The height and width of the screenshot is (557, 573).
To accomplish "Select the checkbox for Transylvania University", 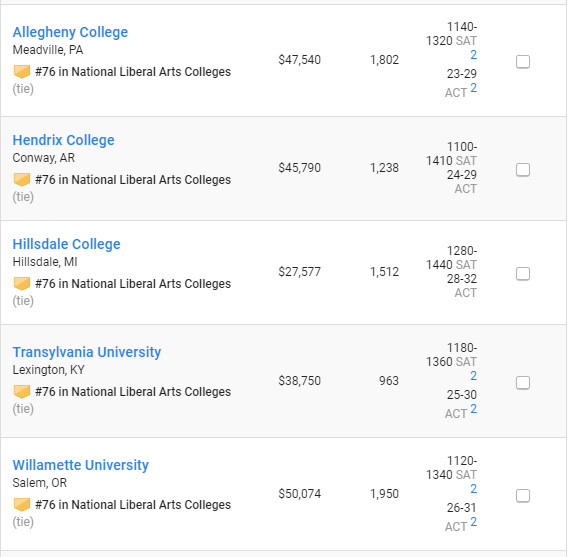I will point(523,383).
